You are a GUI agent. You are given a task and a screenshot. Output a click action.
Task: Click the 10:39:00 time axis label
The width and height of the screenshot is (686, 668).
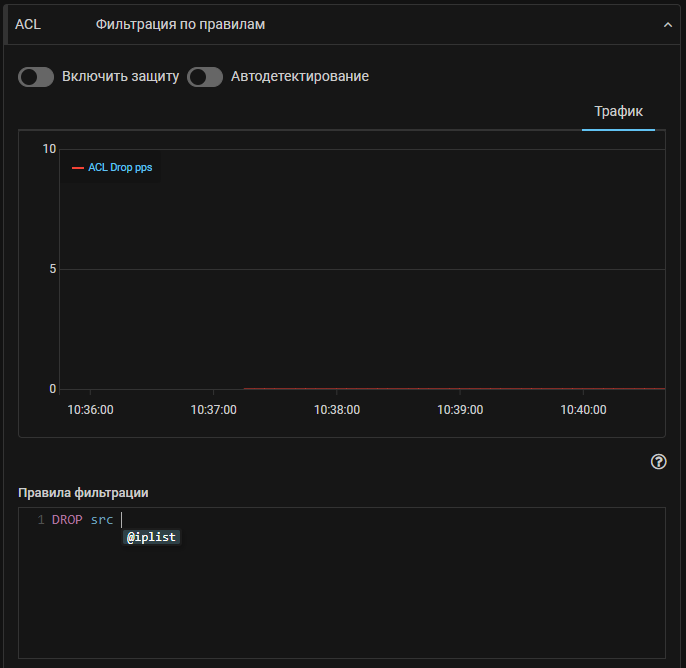click(x=460, y=410)
